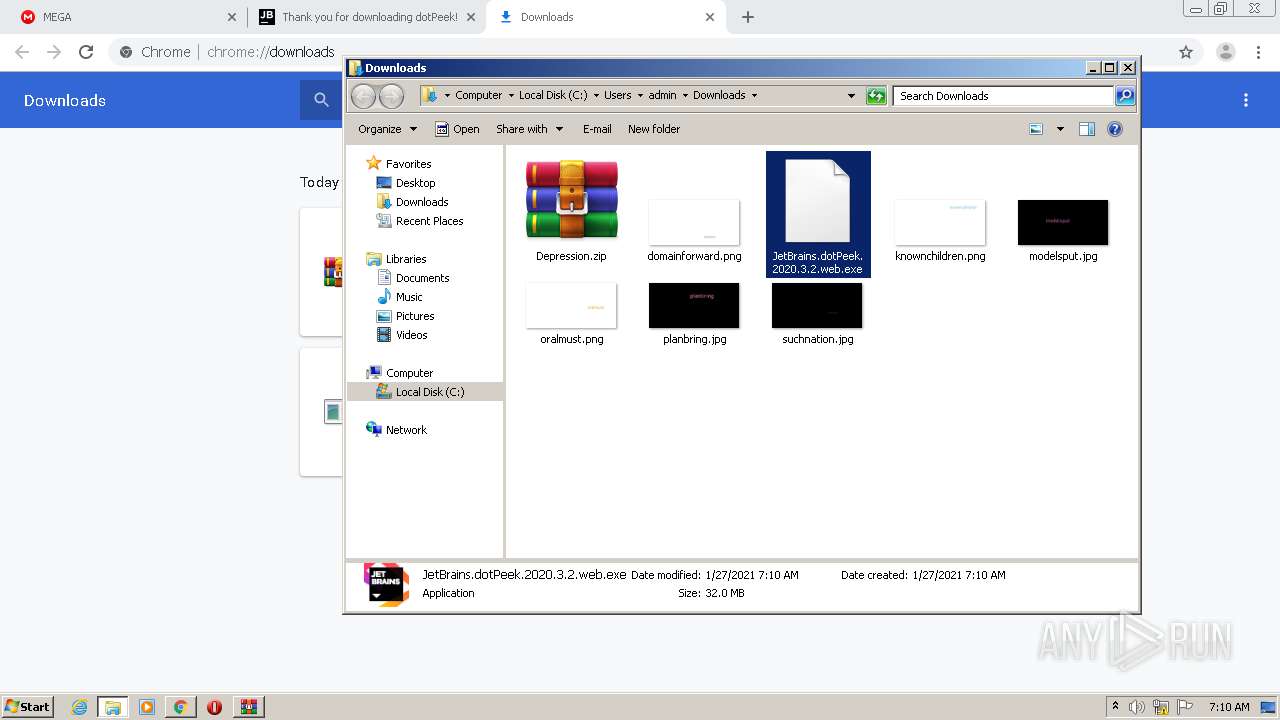This screenshot has height=720, width=1280.
Task: Open the Documents library
Action: click(x=413, y=278)
